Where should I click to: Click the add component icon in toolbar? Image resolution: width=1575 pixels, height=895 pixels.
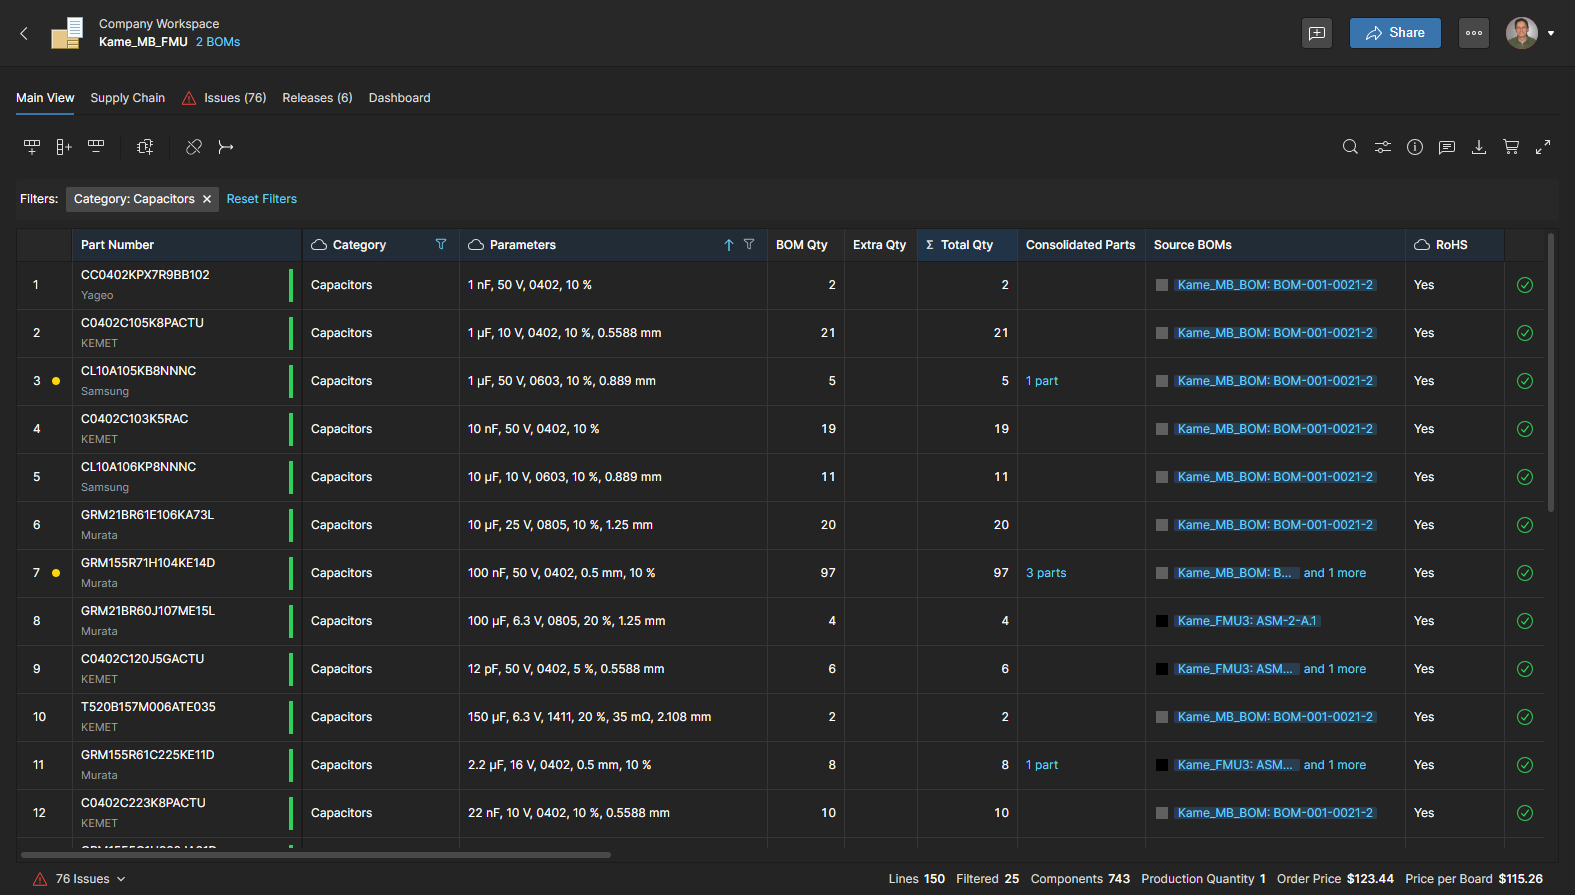(145, 147)
